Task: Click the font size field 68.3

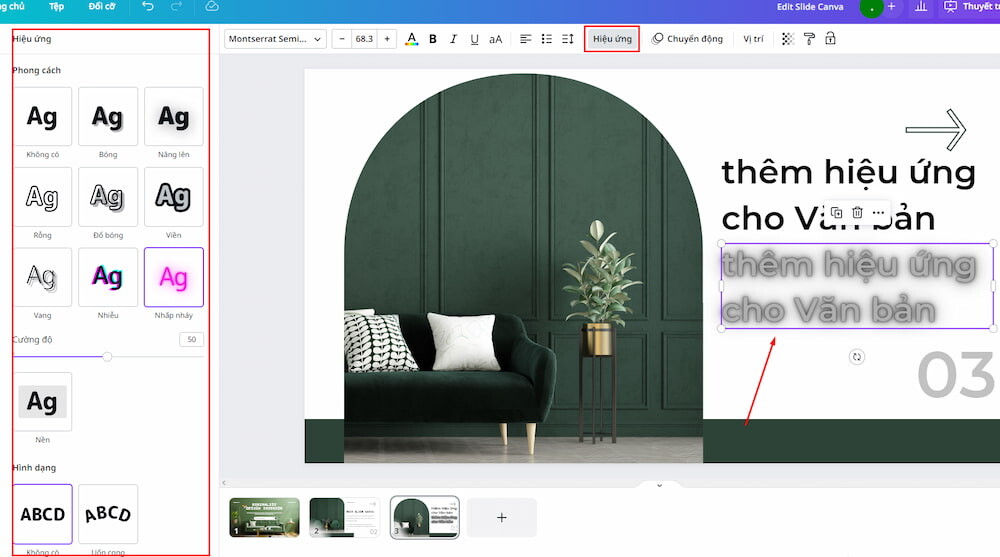Action: click(364, 39)
